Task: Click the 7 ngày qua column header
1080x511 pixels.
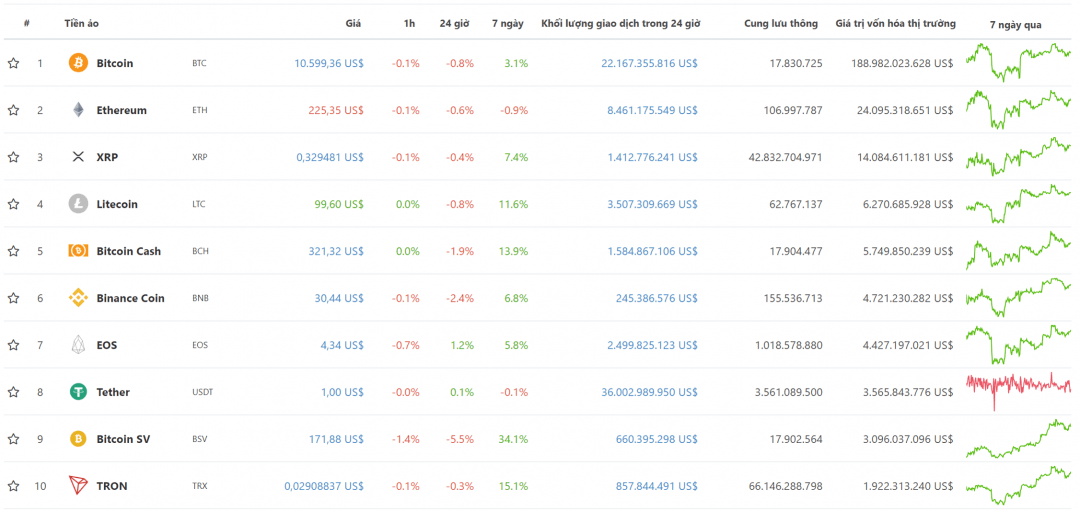Action: [x=1015, y=24]
